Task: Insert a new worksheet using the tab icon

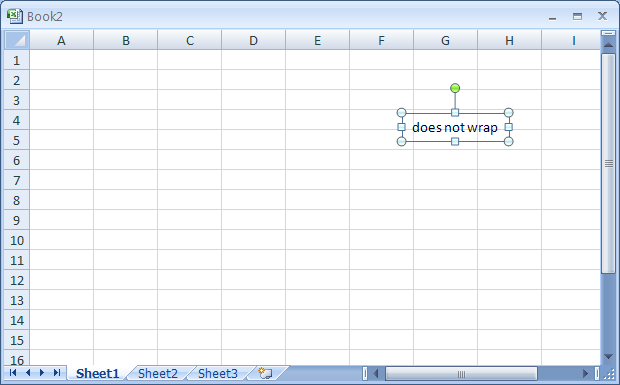Action: 265,373
